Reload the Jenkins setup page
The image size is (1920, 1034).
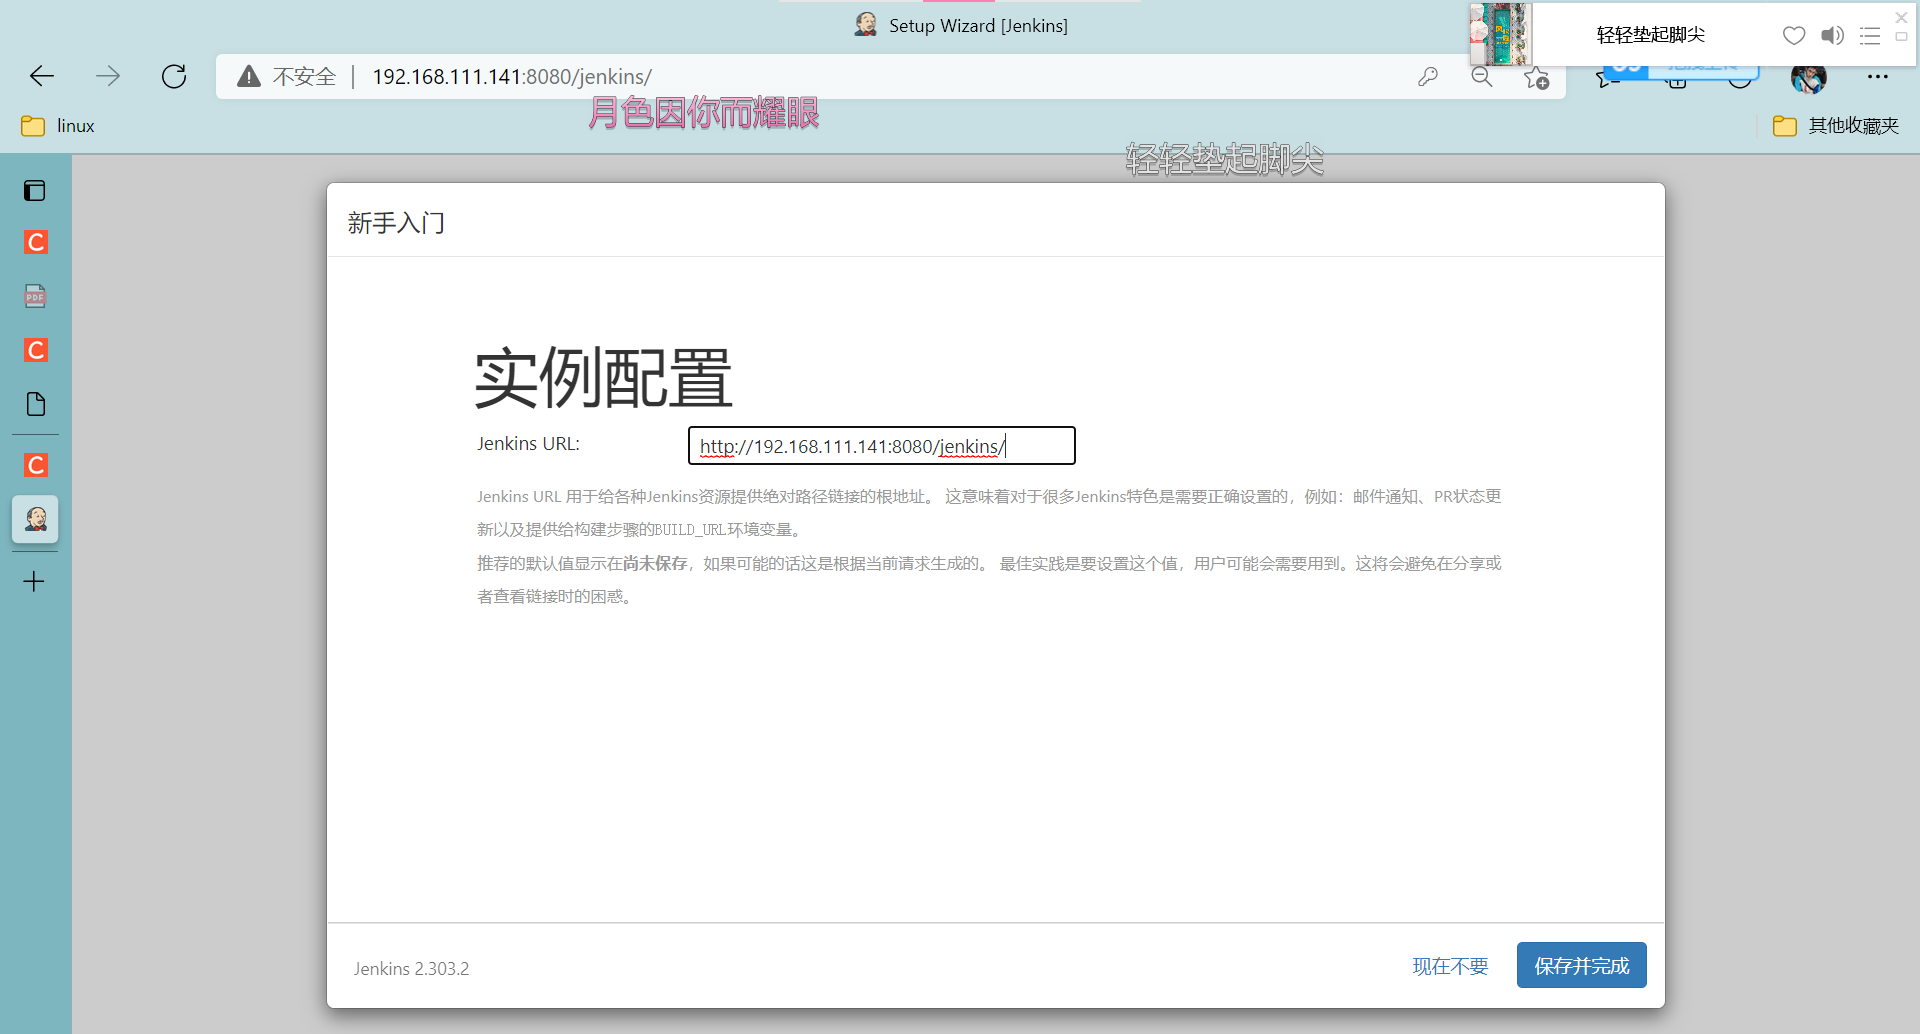(x=174, y=76)
